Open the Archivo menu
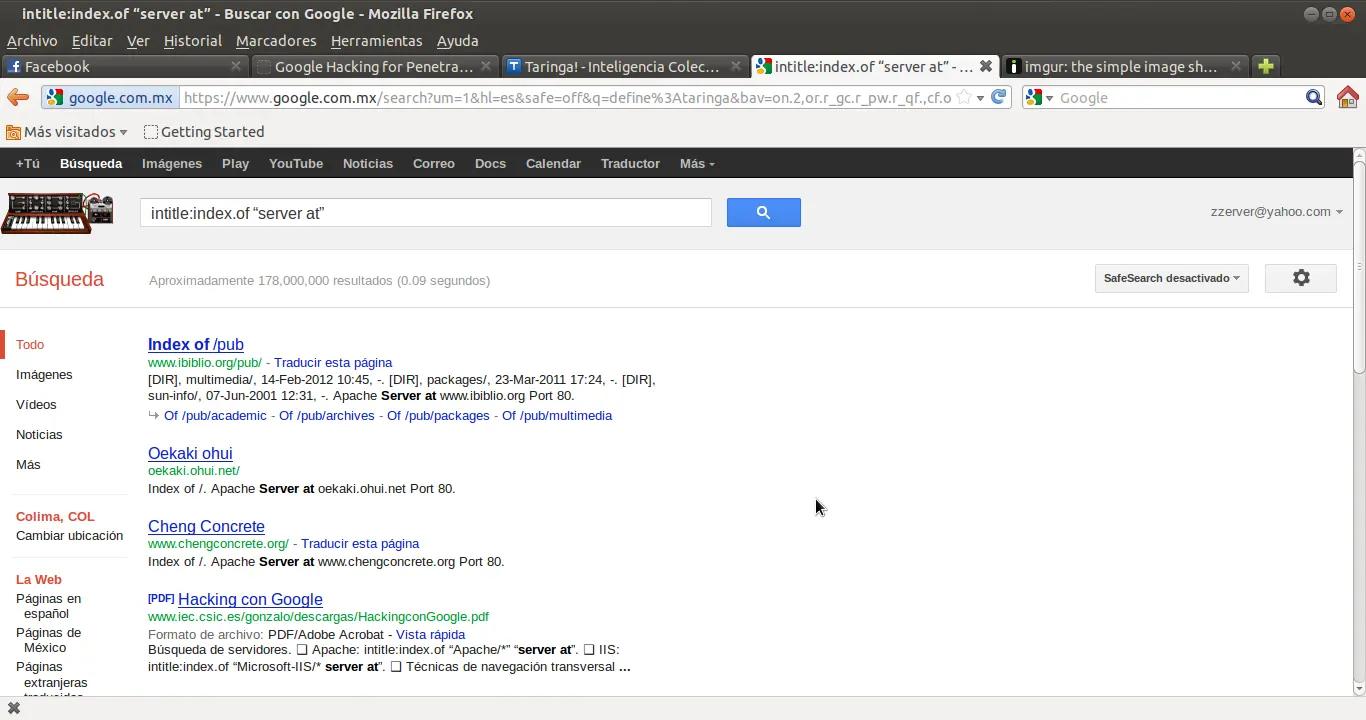This screenshot has width=1366, height=720. click(32, 41)
